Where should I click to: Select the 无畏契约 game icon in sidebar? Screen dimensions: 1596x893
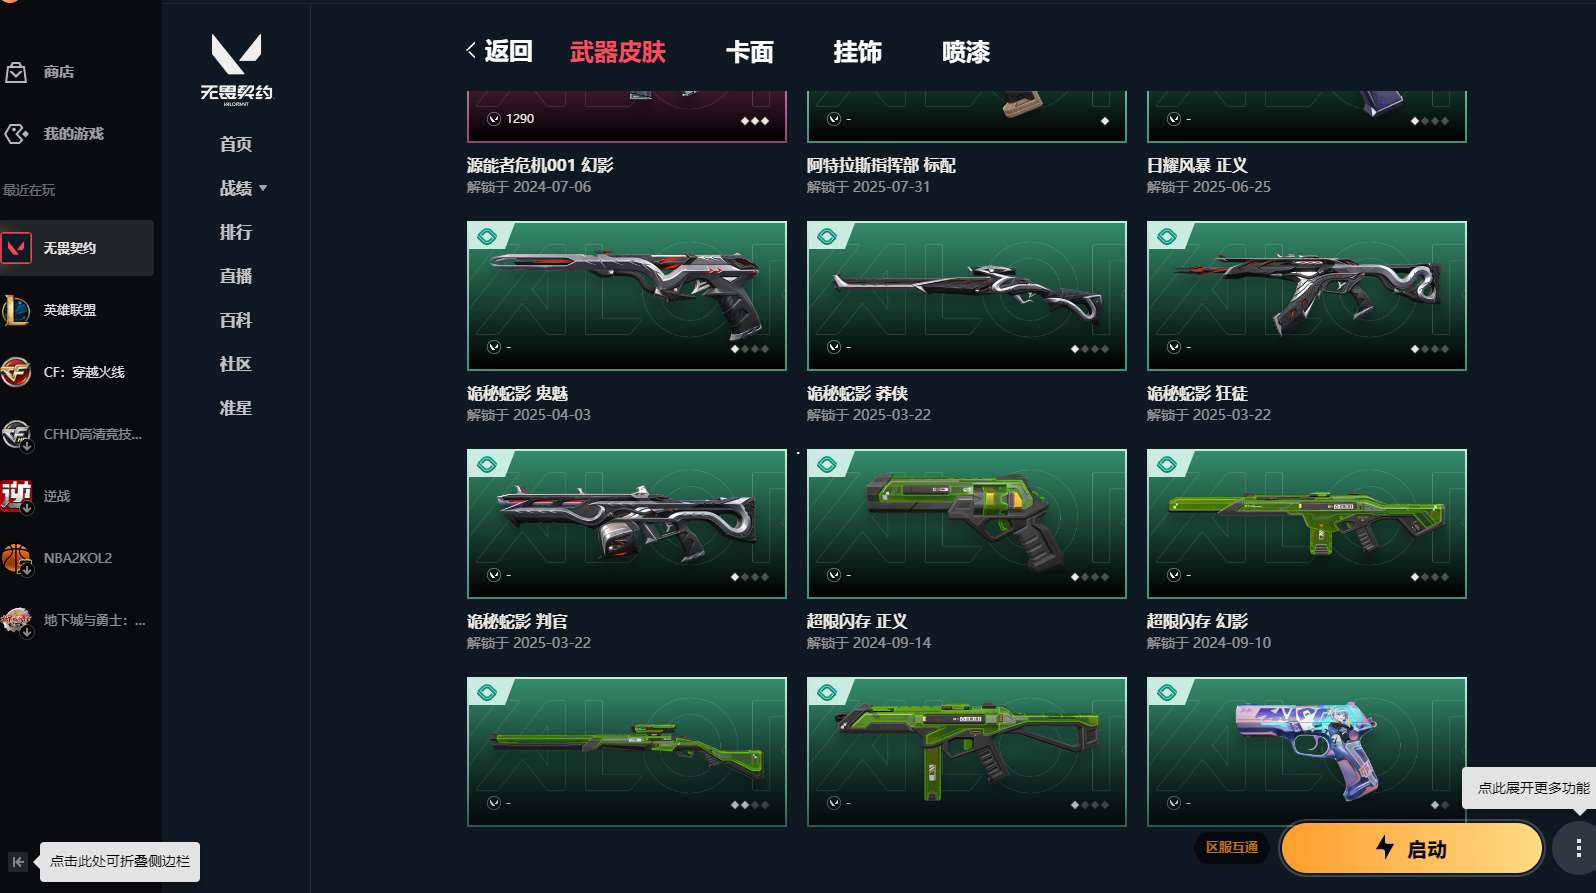[x=16, y=248]
